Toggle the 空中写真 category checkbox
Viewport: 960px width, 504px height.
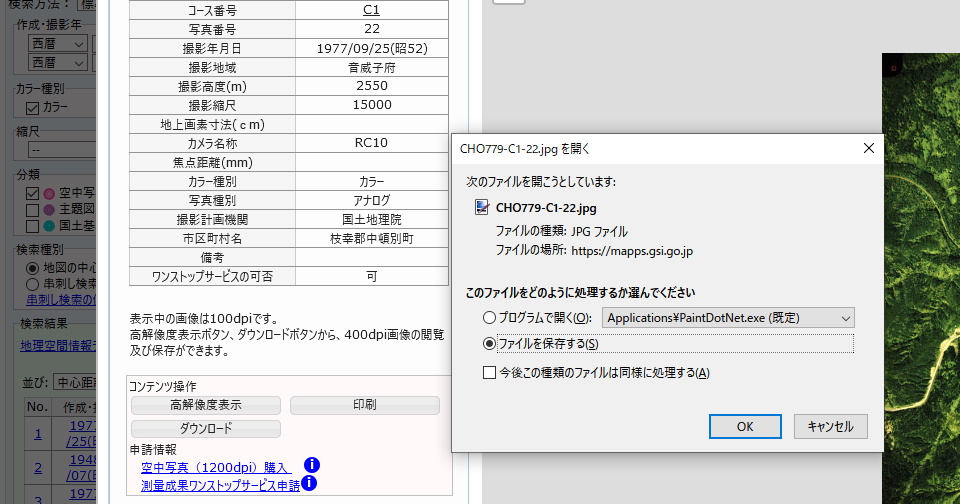(x=32, y=194)
